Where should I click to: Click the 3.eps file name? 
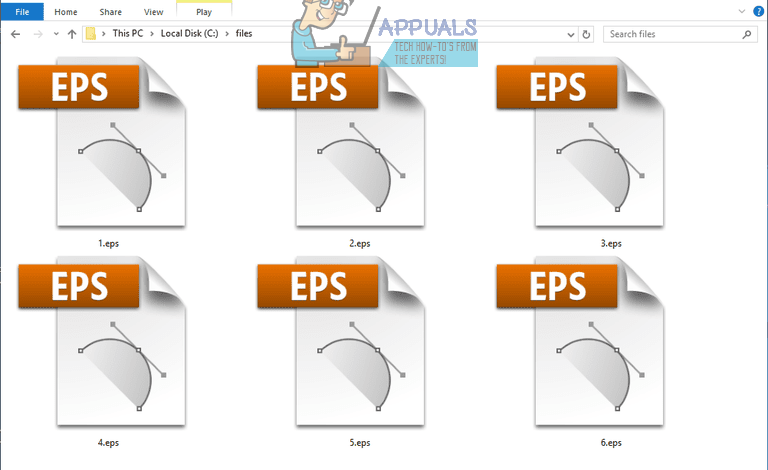[611, 243]
